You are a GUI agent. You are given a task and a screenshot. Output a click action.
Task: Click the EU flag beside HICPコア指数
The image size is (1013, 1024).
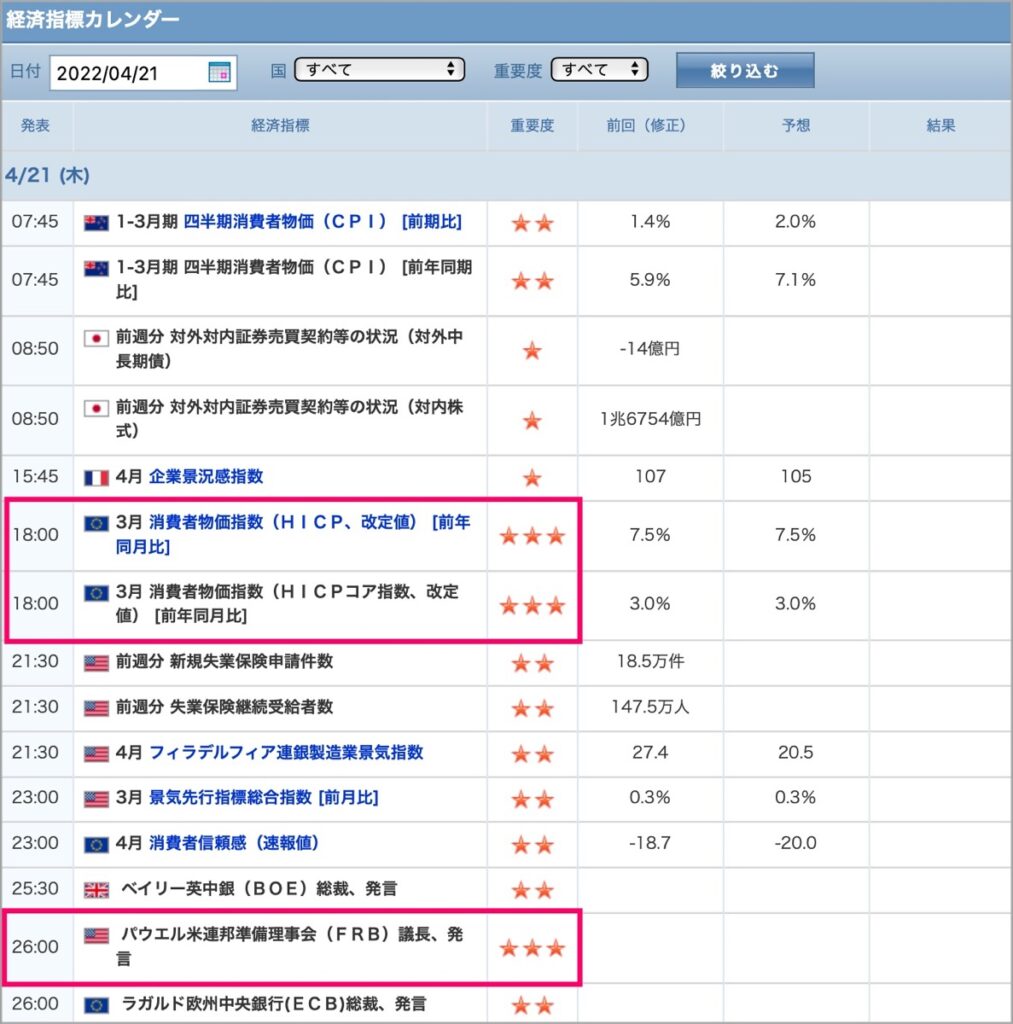point(96,593)
